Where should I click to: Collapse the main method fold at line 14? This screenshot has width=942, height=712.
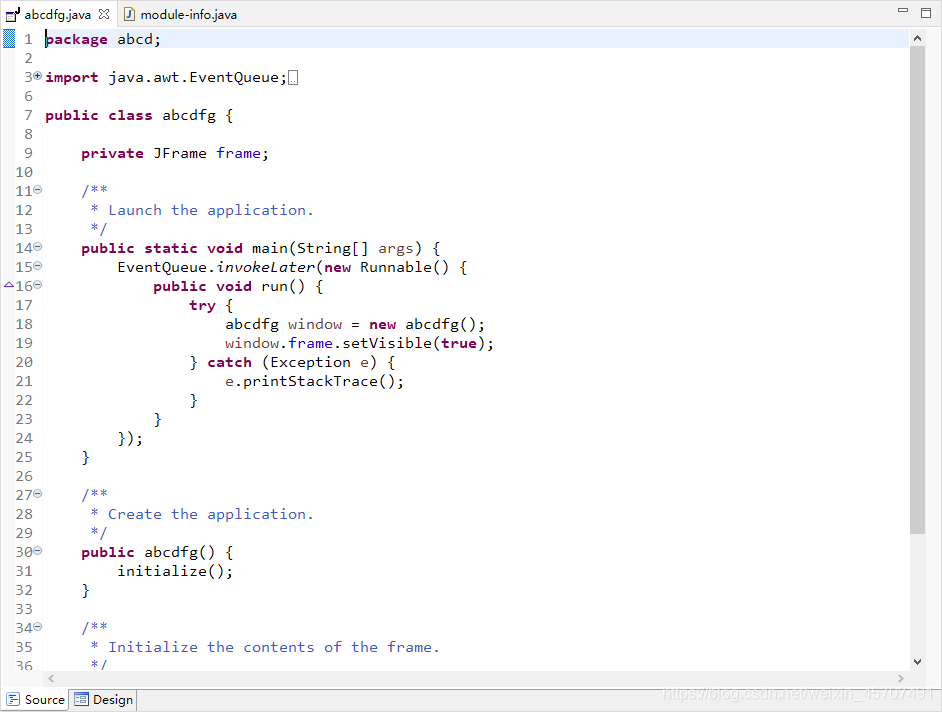coord(37,247)
